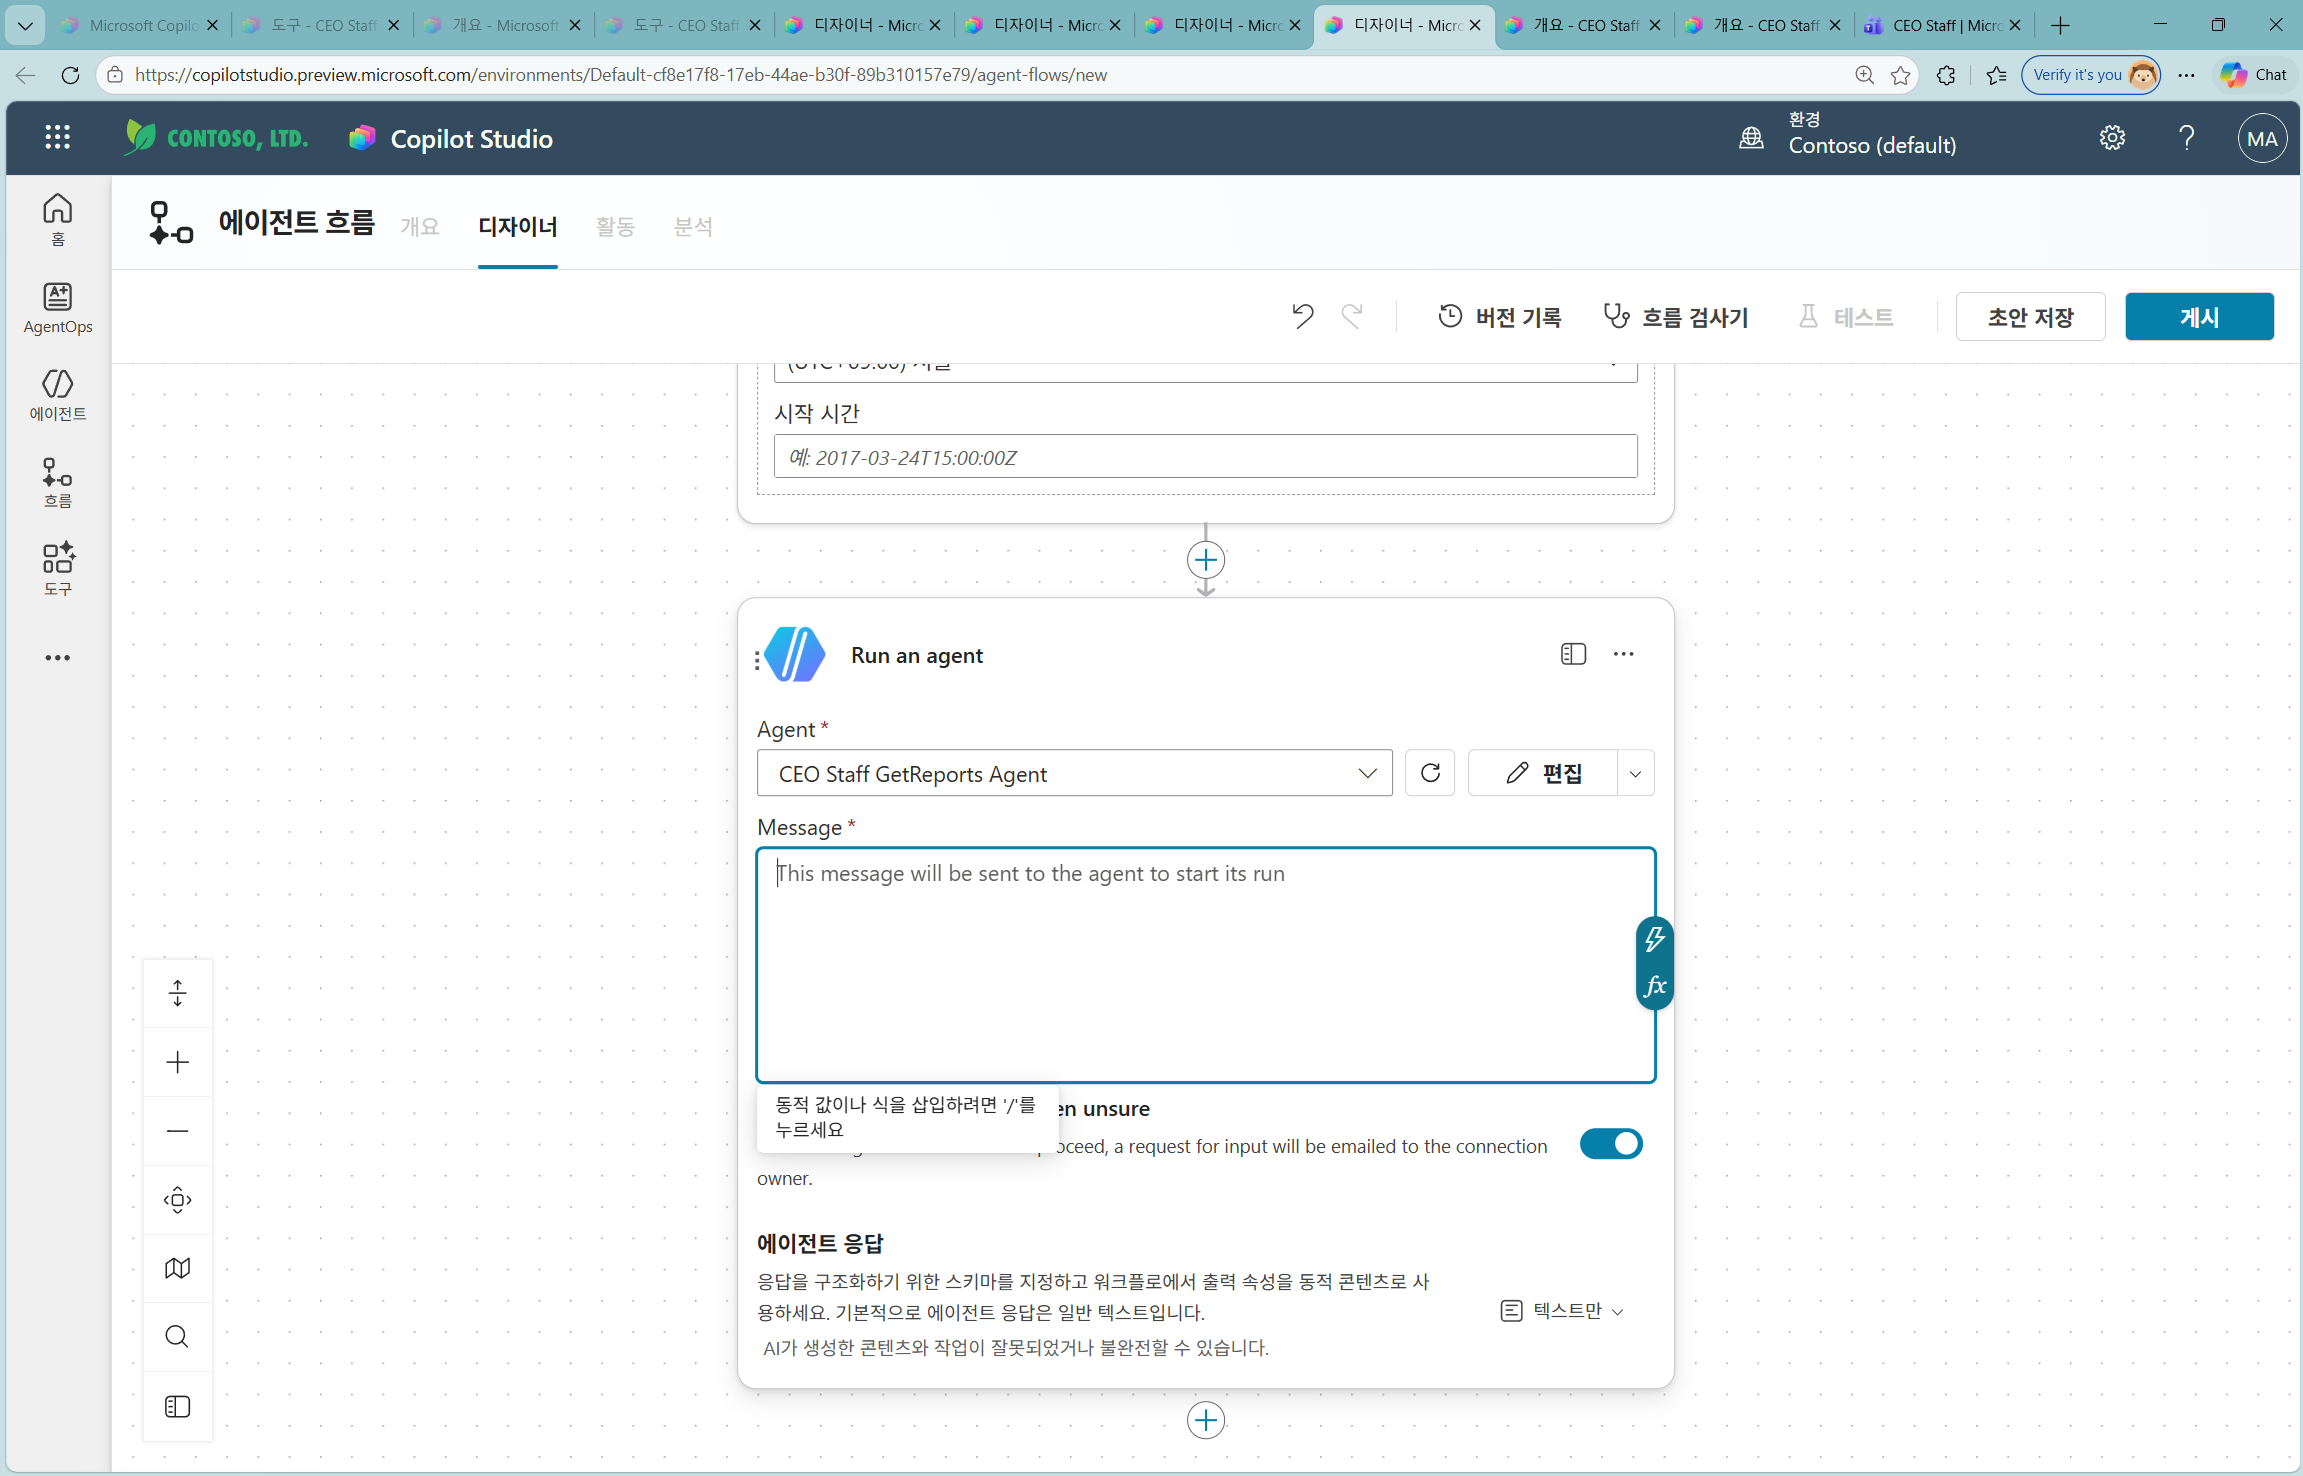Add a step above Run an agent

tap(1206, 560)
